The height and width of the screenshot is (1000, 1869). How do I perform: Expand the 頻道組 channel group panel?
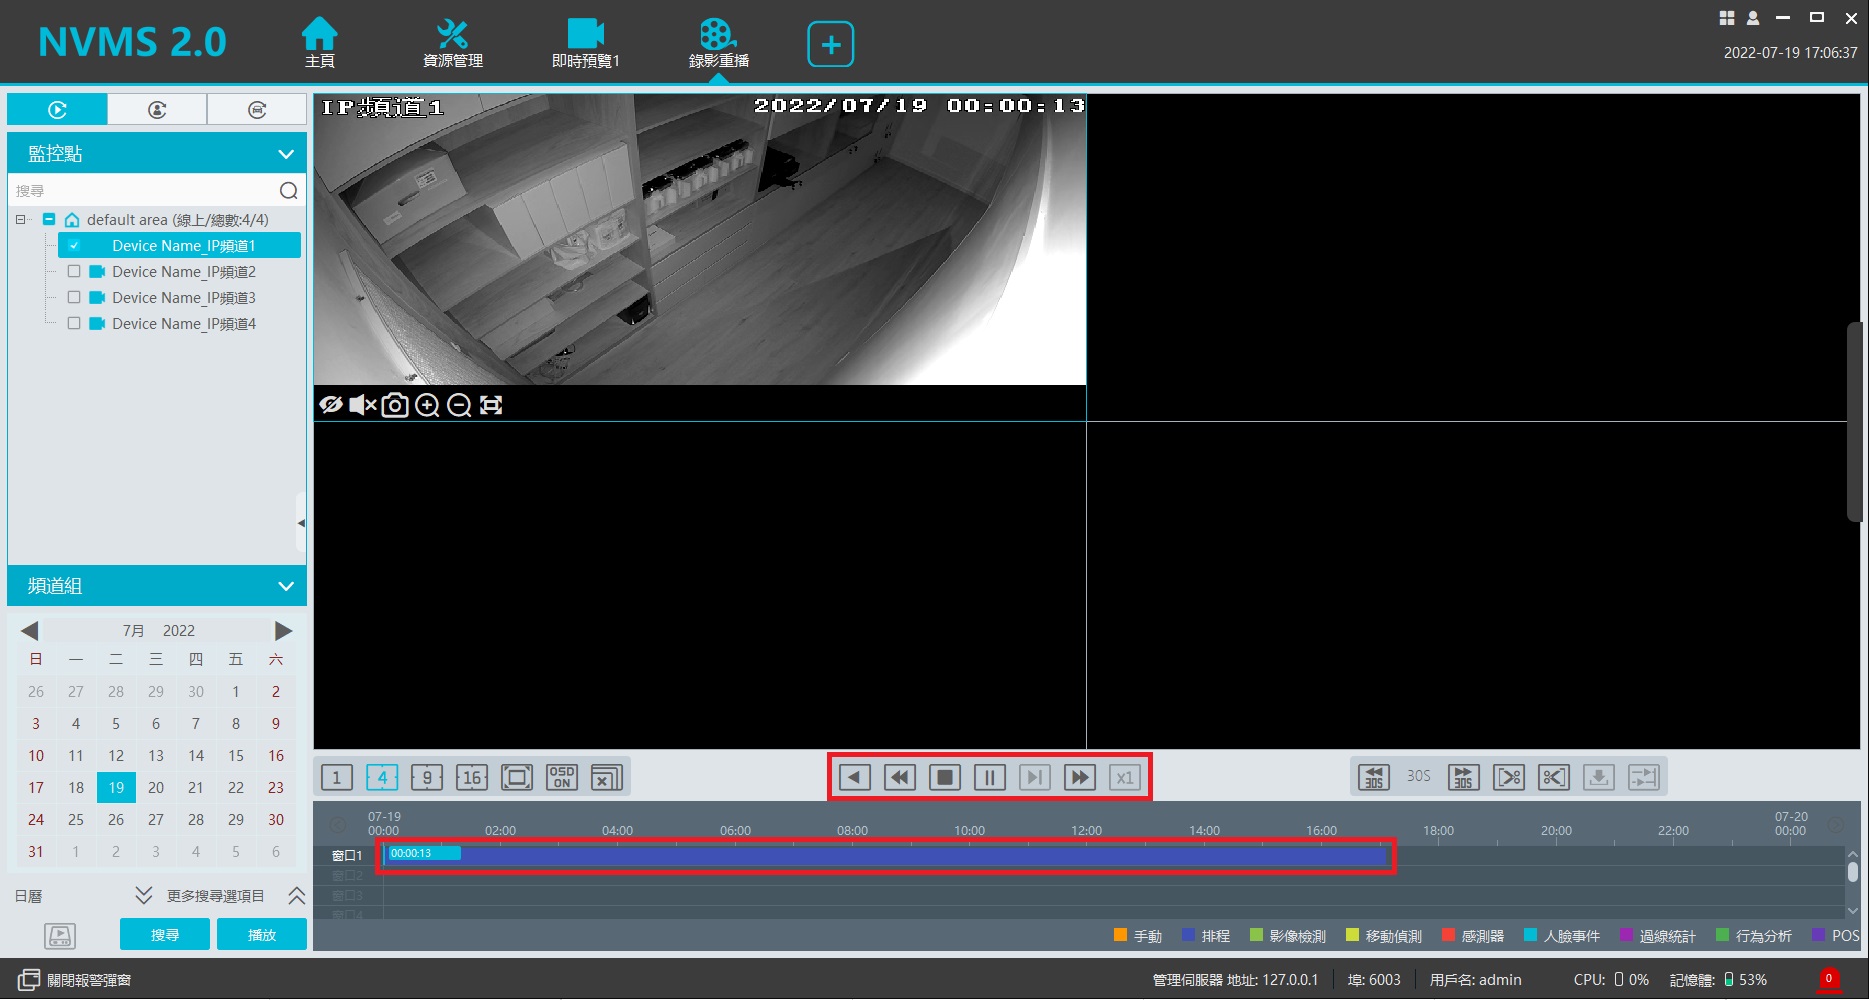click(286, 586)
